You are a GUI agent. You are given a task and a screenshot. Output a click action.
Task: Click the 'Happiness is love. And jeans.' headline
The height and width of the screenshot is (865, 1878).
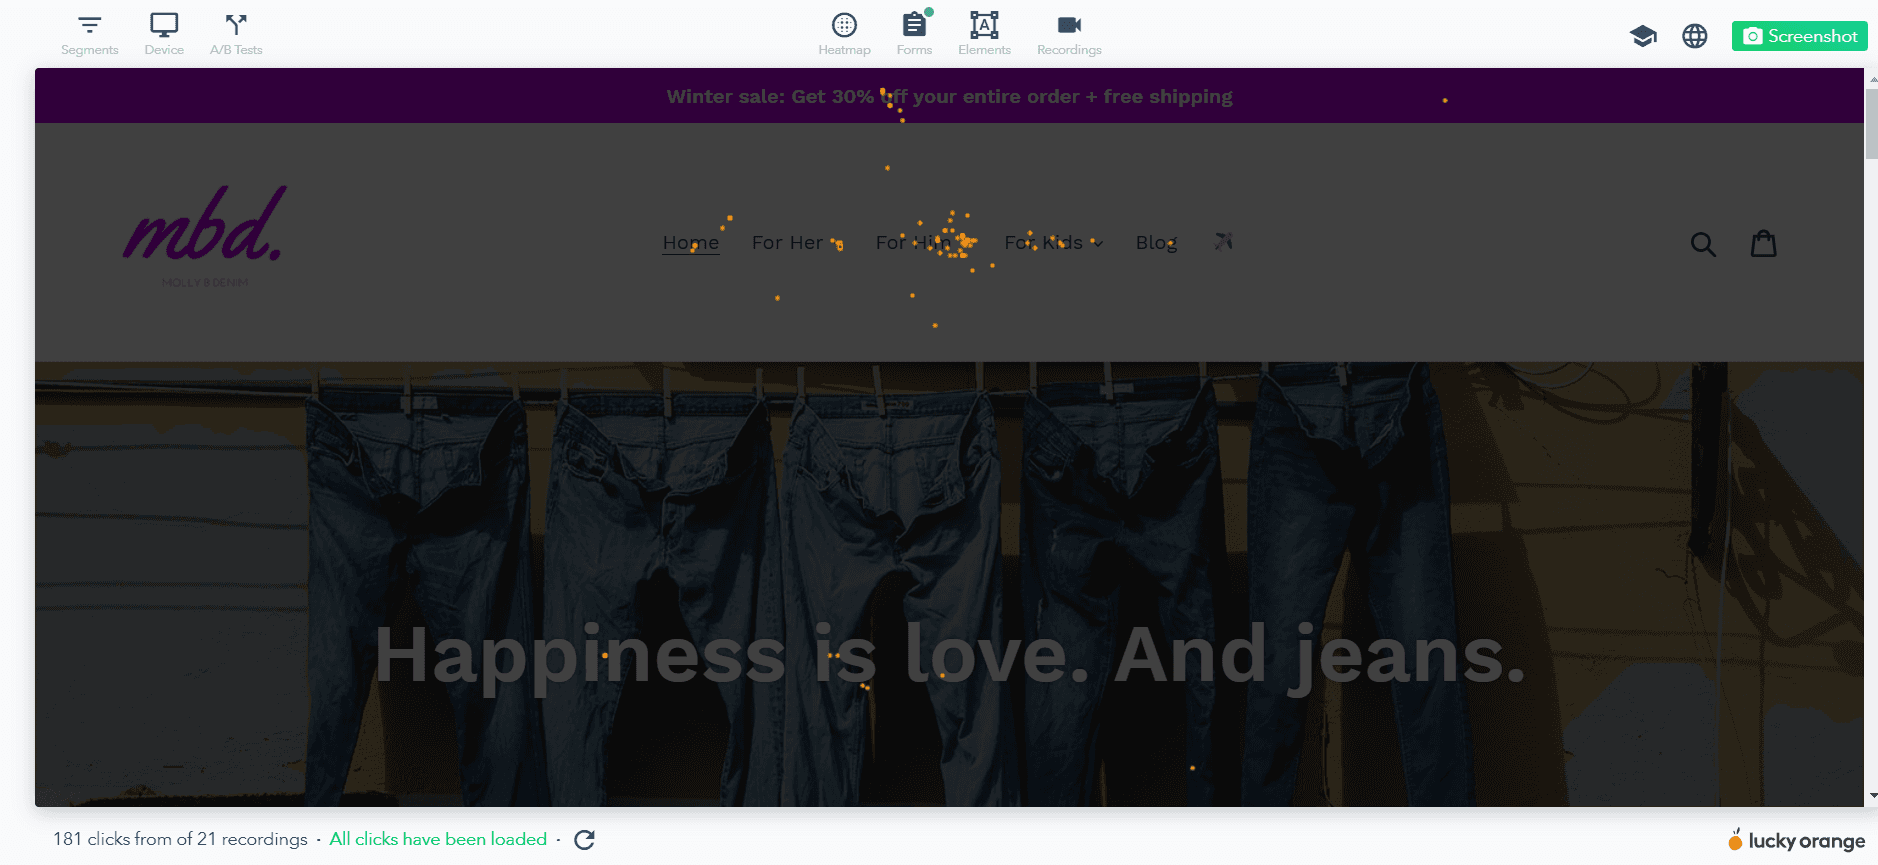(x=950, y=655)
